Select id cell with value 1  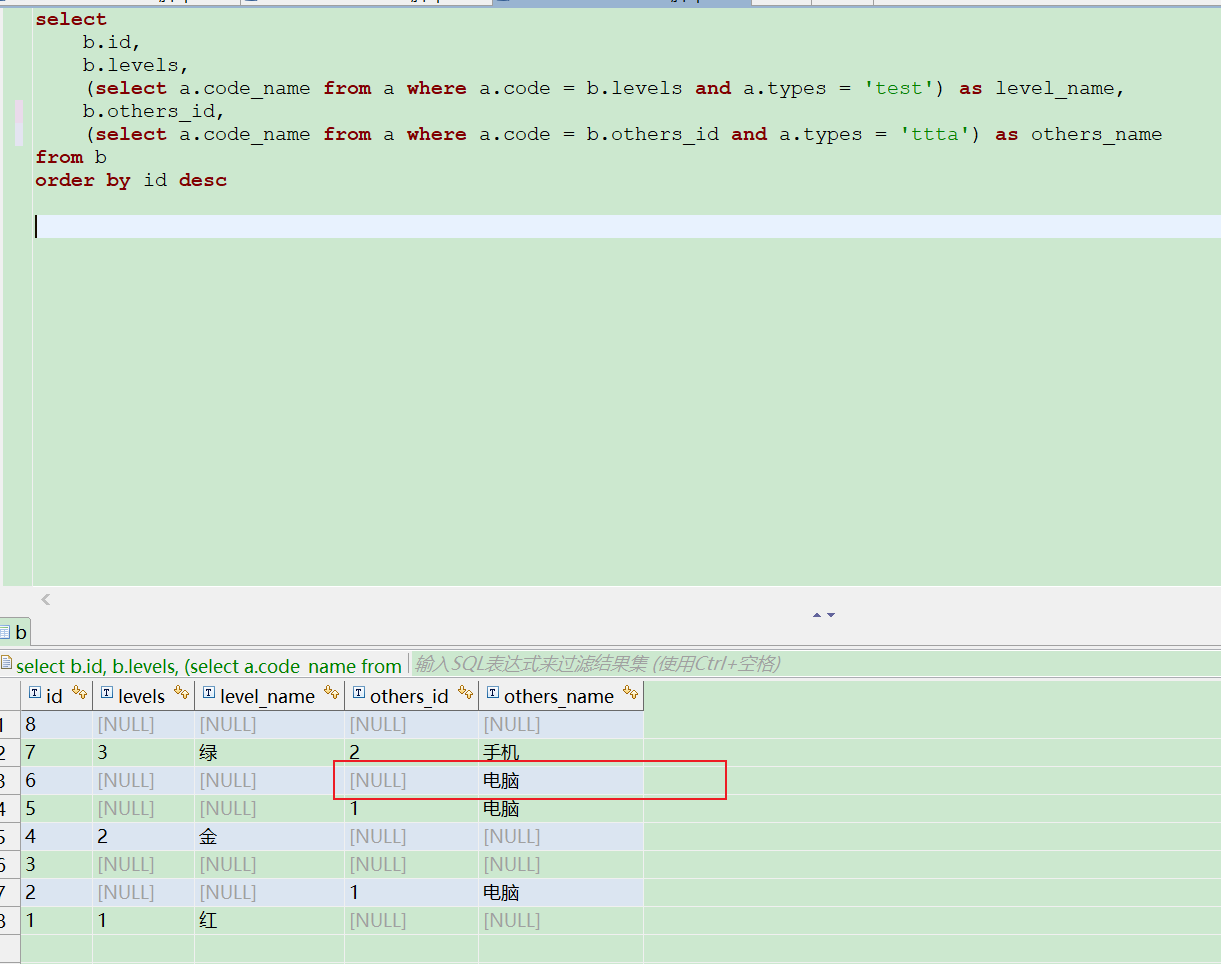coord(57,920)
